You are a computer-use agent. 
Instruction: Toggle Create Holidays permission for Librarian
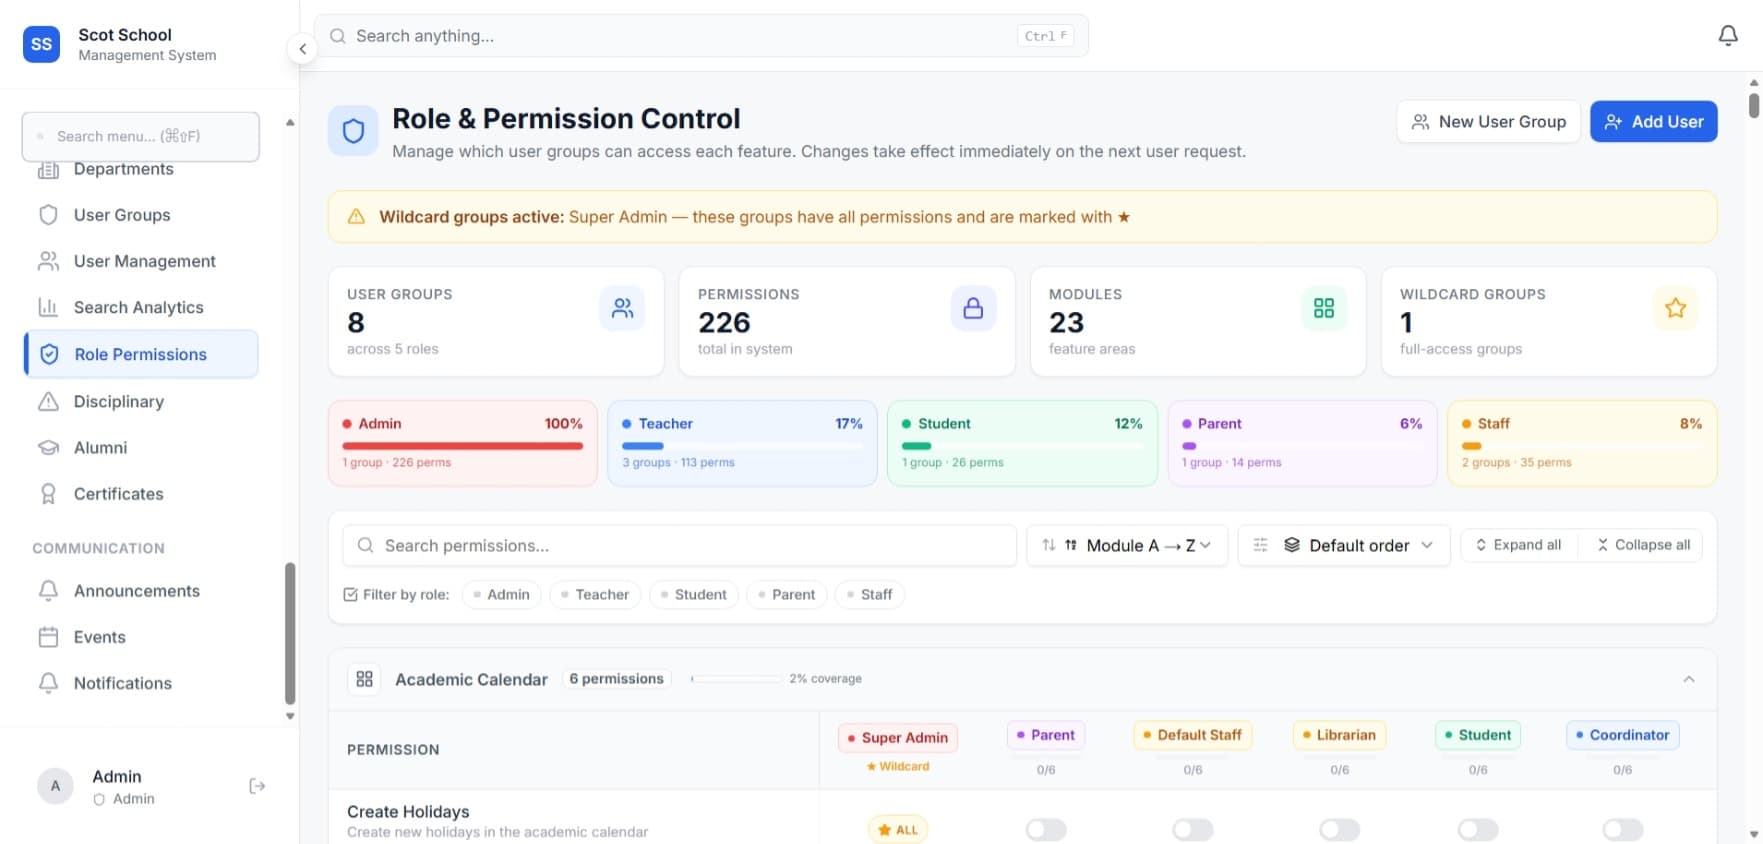tap(1340, 830)
